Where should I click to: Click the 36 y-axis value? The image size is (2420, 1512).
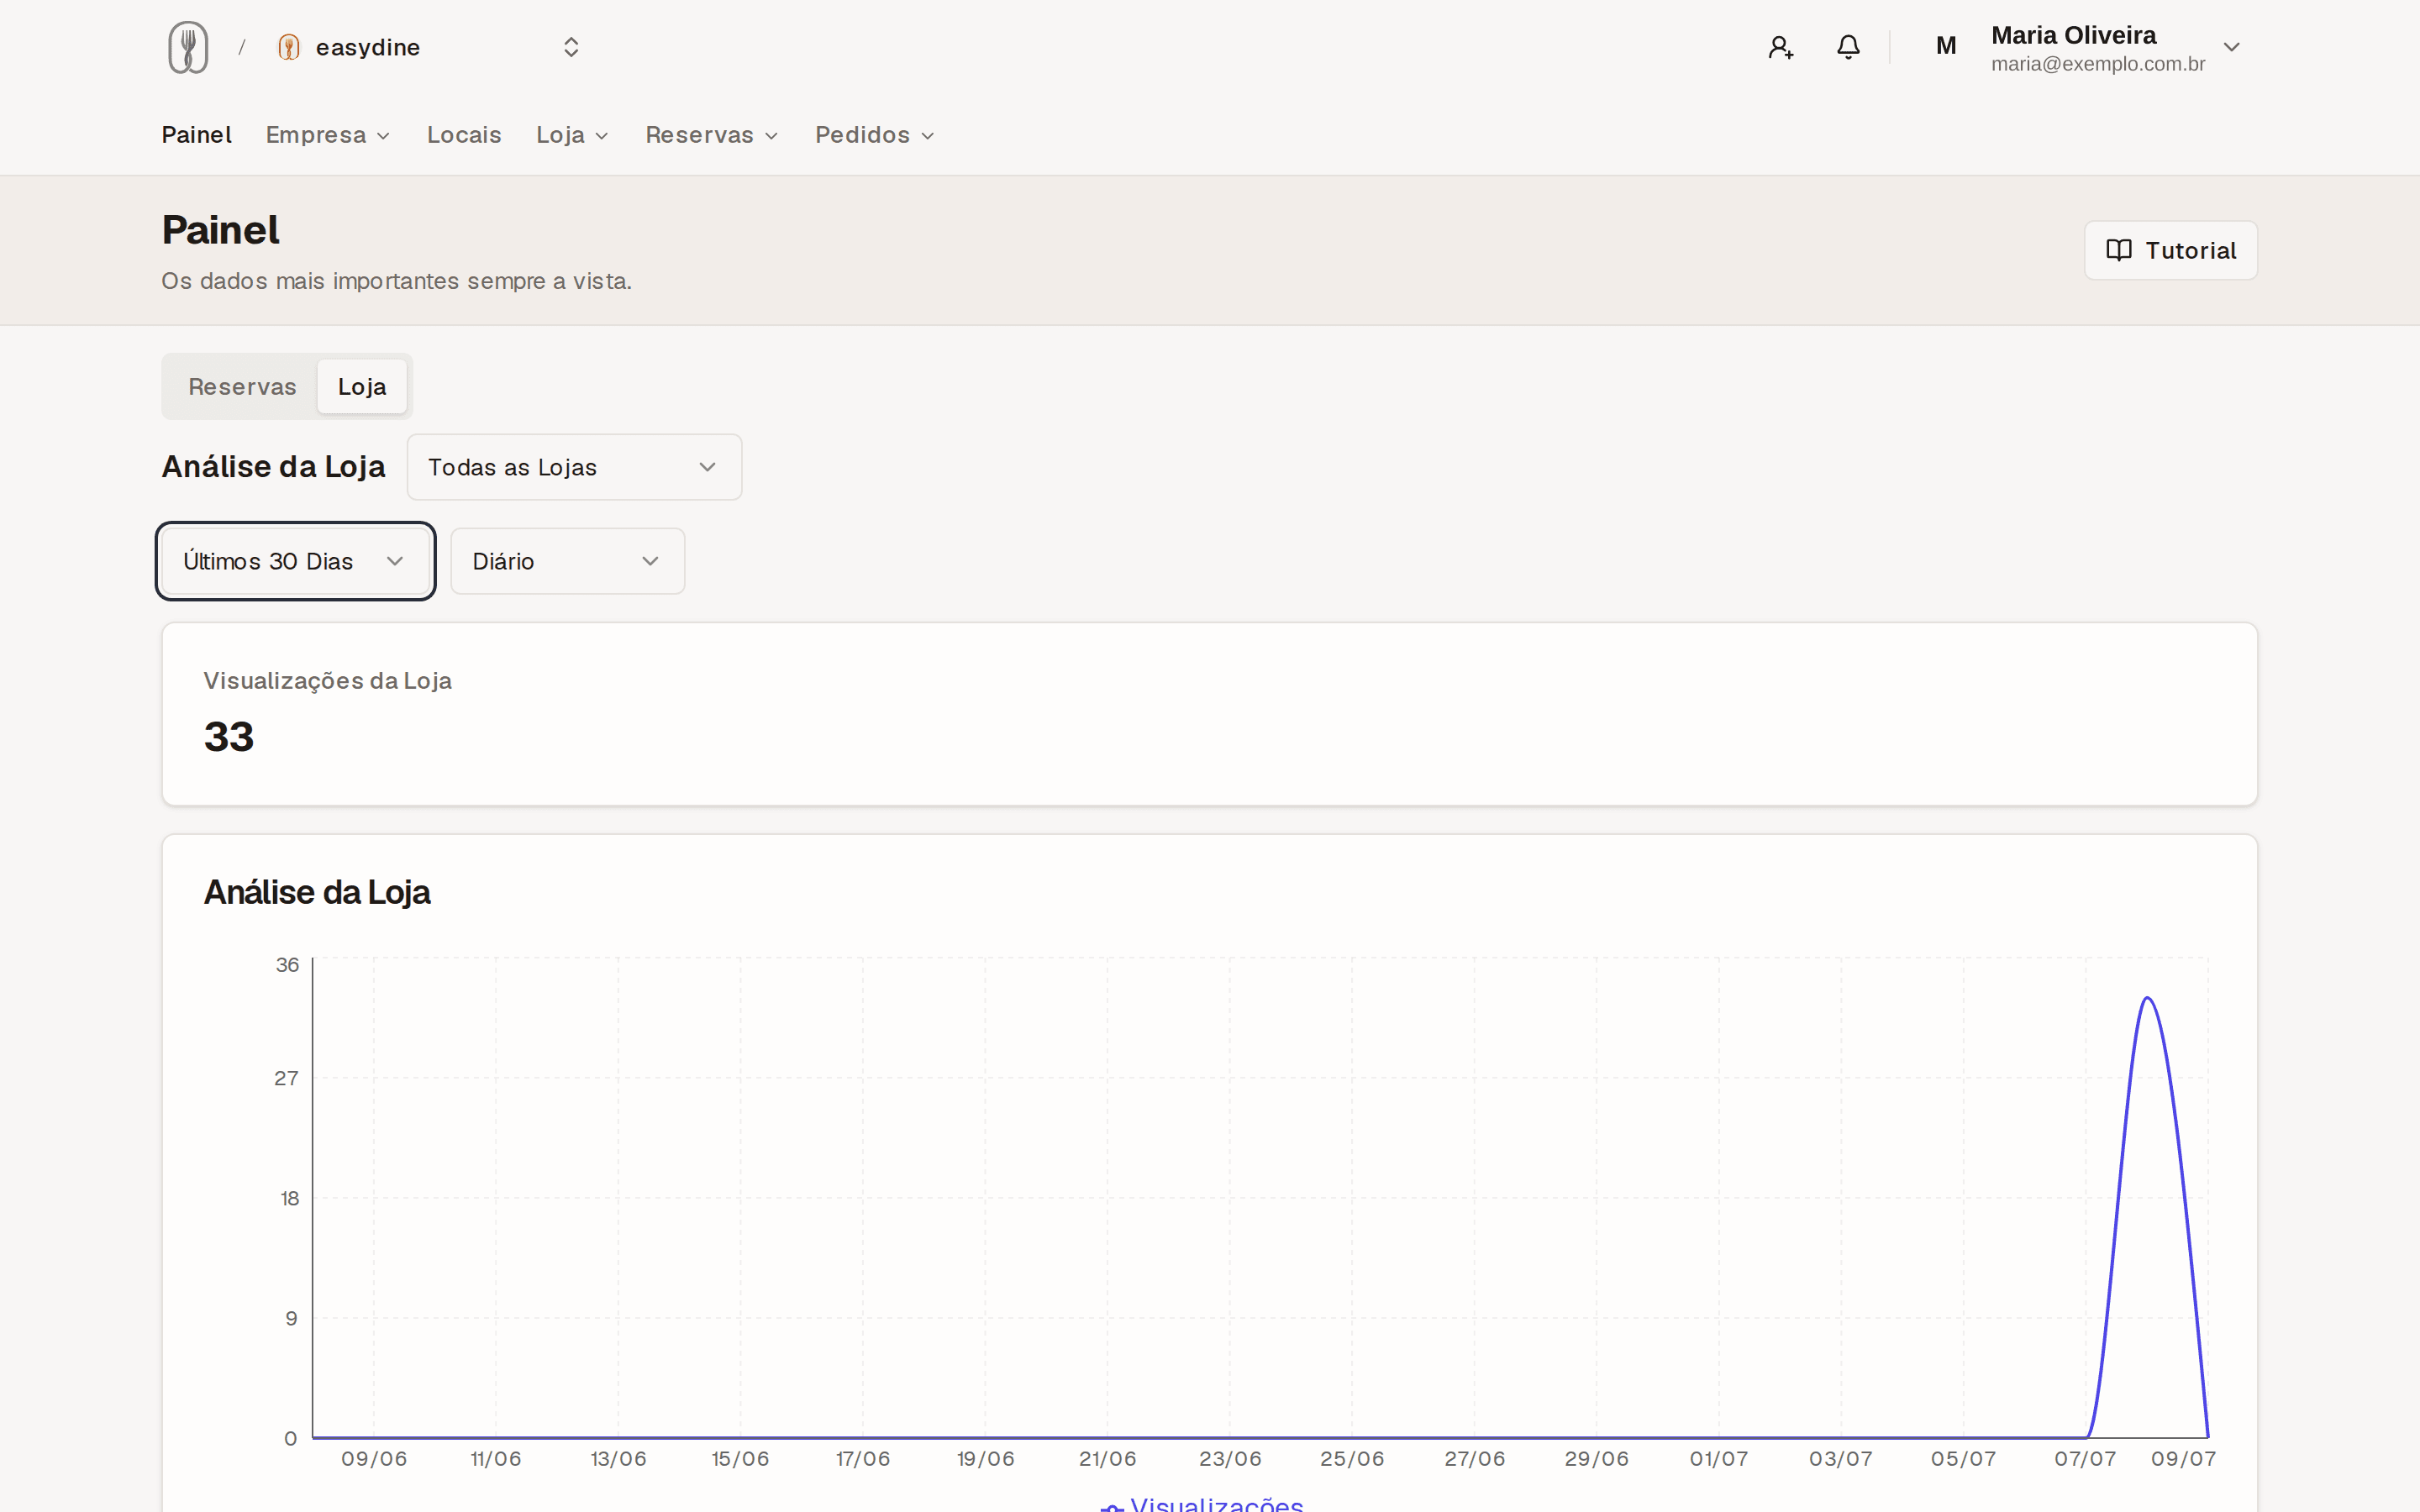287,965
